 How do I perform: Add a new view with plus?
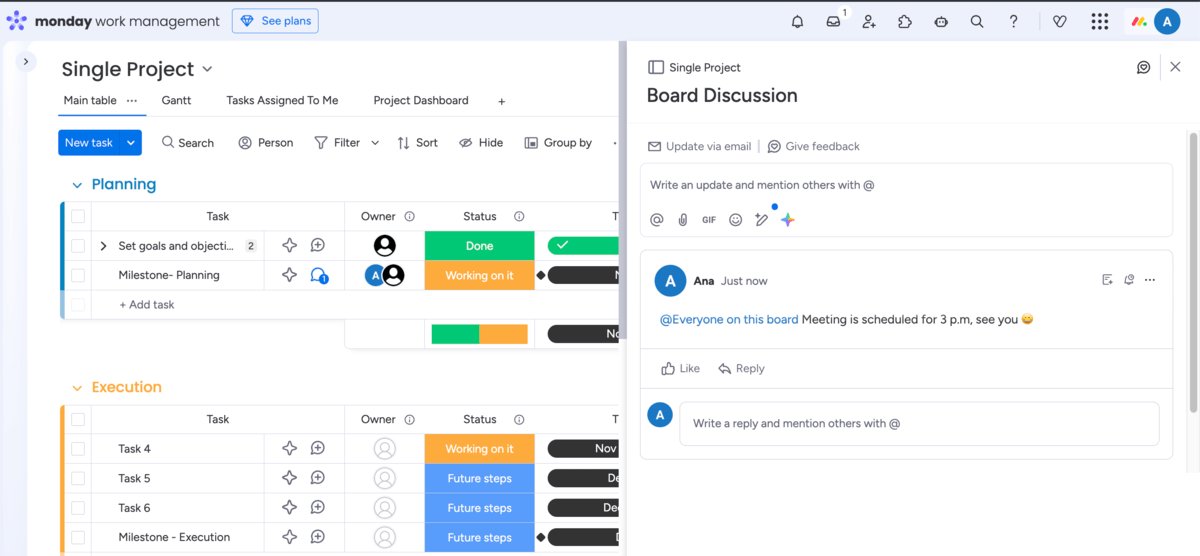click(502, 101)
